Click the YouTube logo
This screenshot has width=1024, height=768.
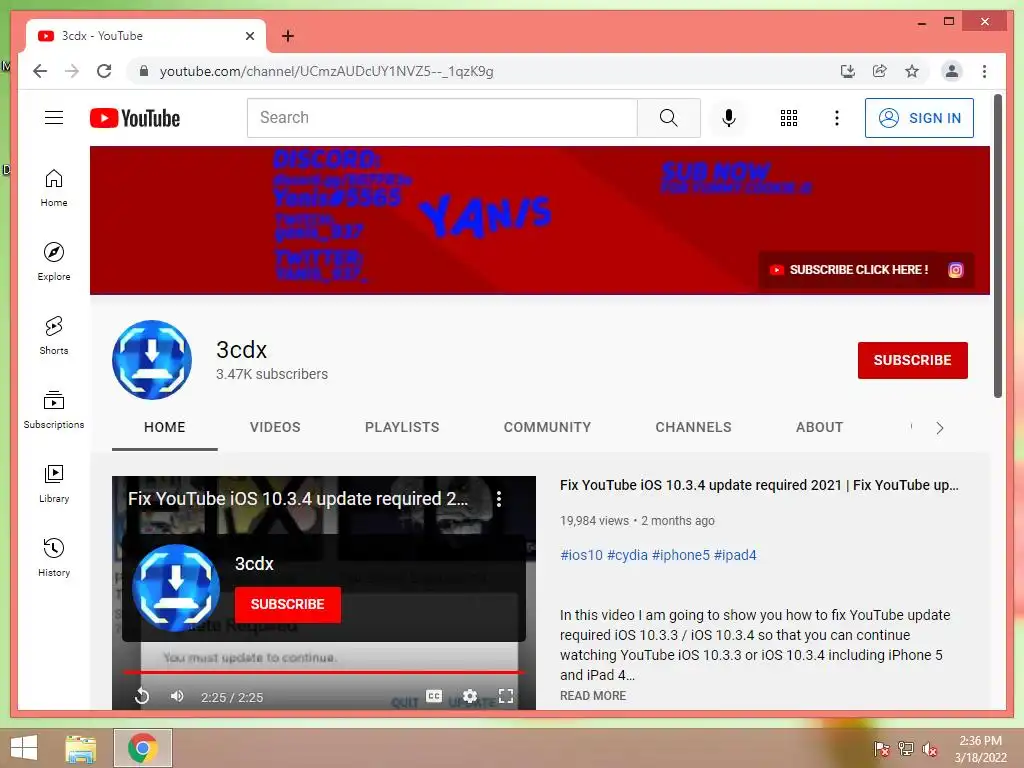pyautogui.click(x=135, y=118)
